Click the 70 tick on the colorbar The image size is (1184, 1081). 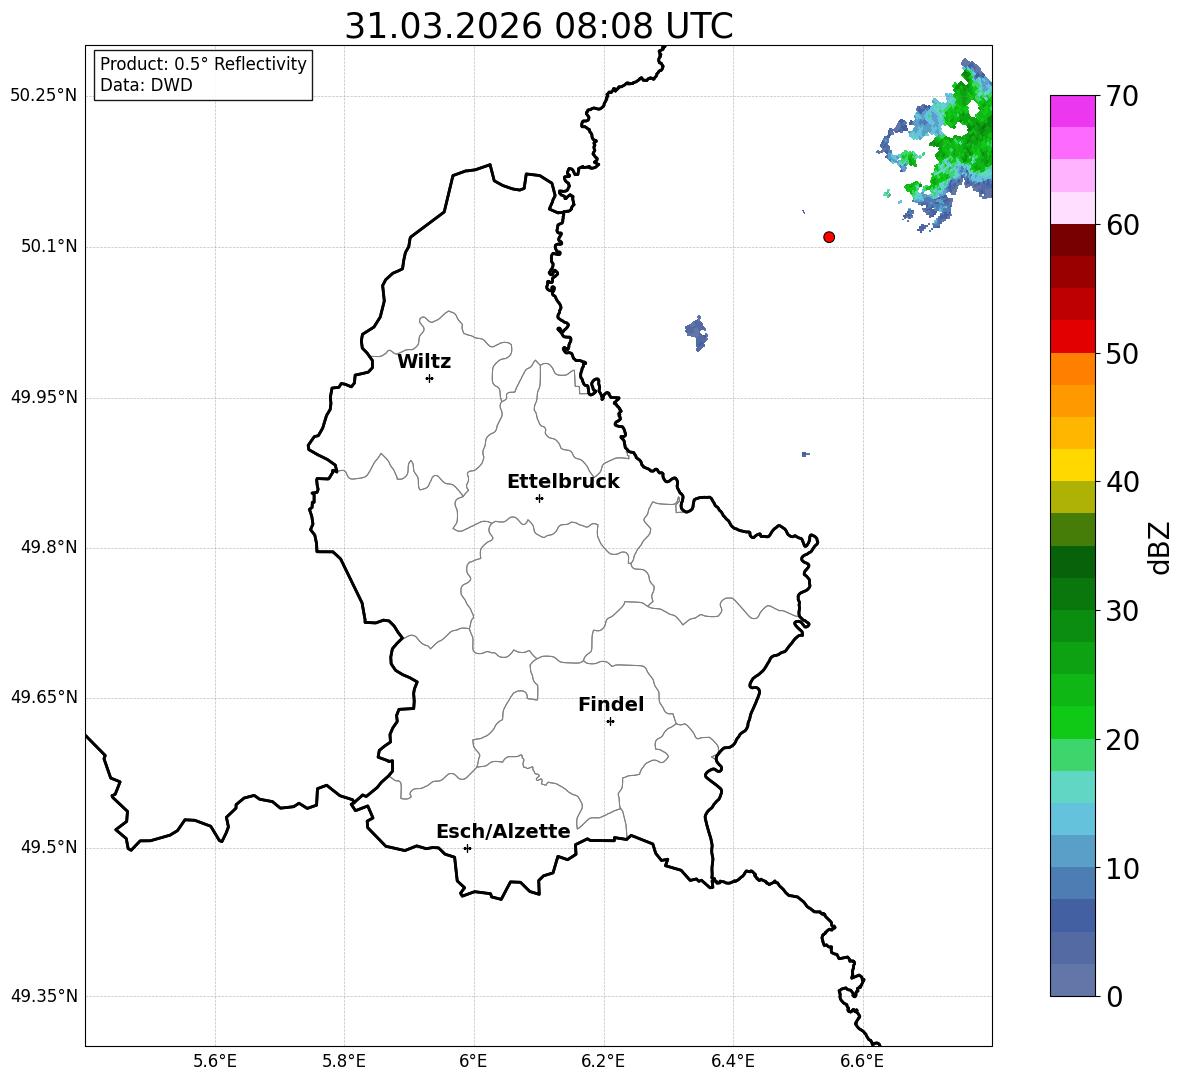point(1122,97)
